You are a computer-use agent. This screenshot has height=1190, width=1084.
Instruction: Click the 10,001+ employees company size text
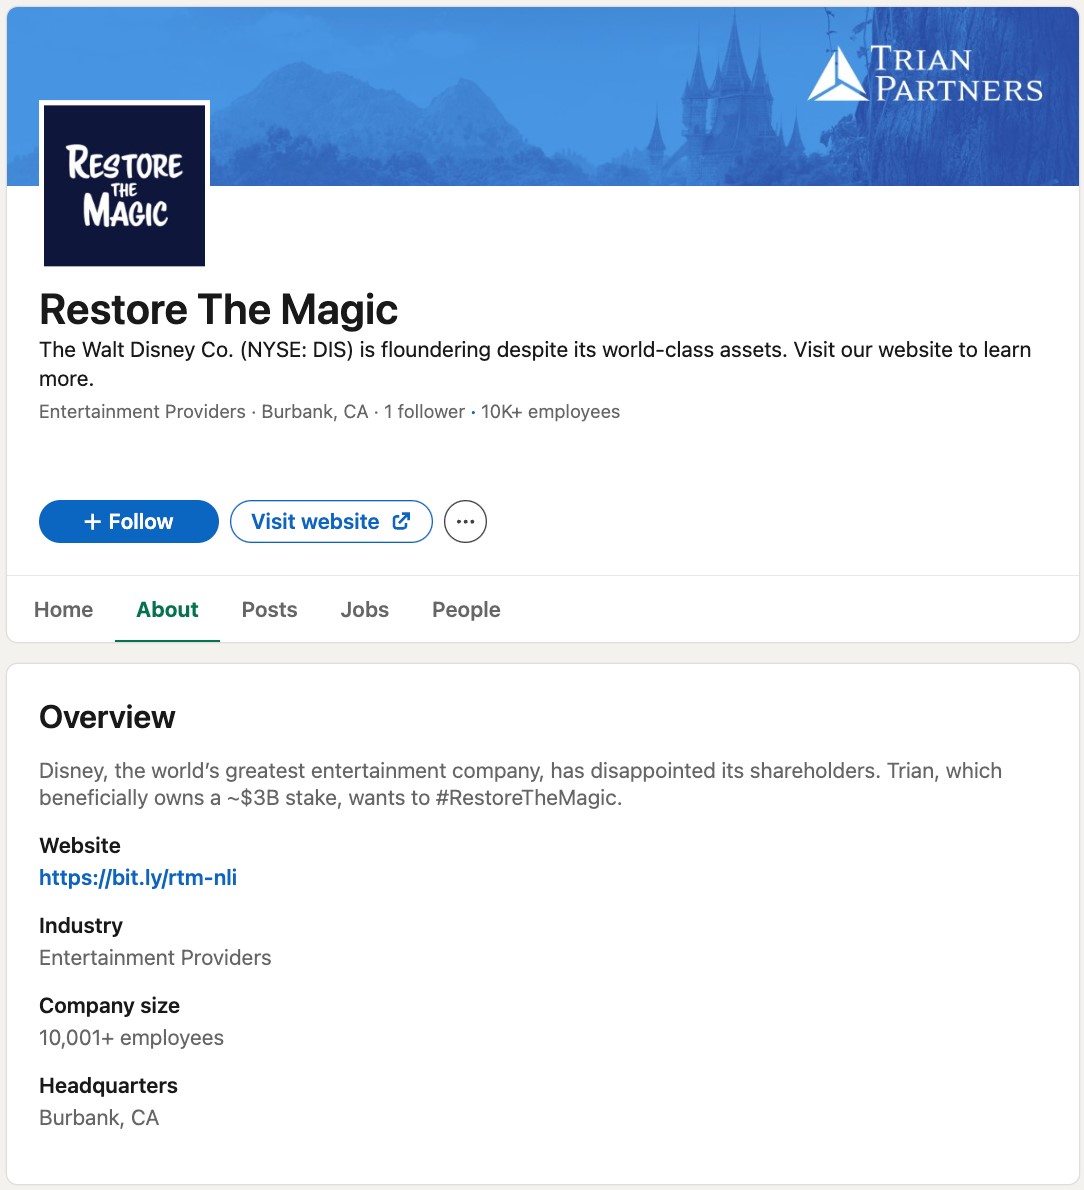click(x=131, y=1038)
